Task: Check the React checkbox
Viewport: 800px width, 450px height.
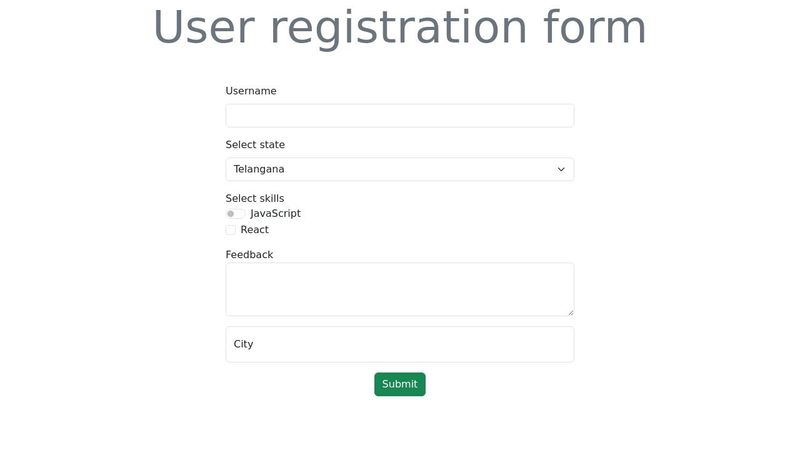Action: click(231, 230)
